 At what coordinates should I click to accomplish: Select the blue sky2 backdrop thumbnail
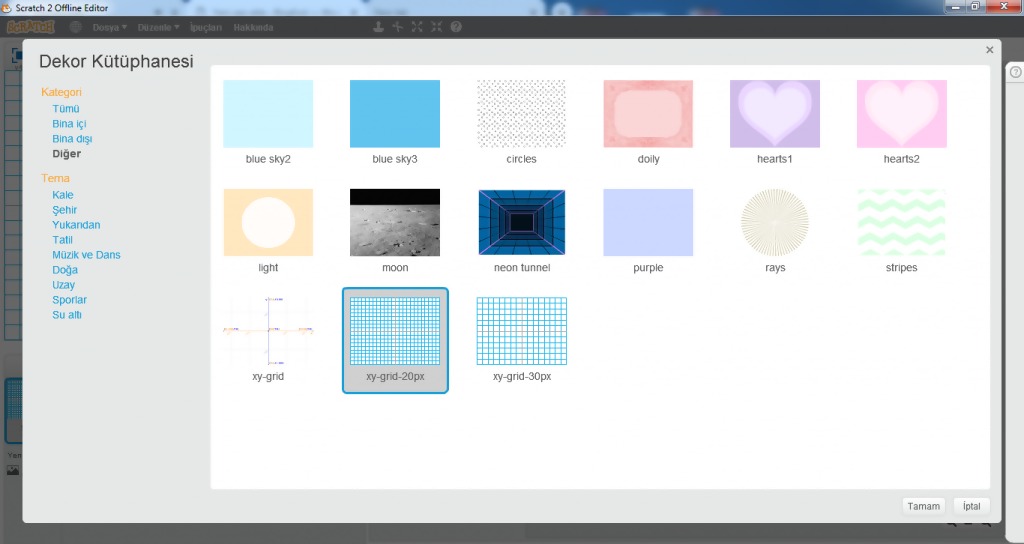point(268,114)
